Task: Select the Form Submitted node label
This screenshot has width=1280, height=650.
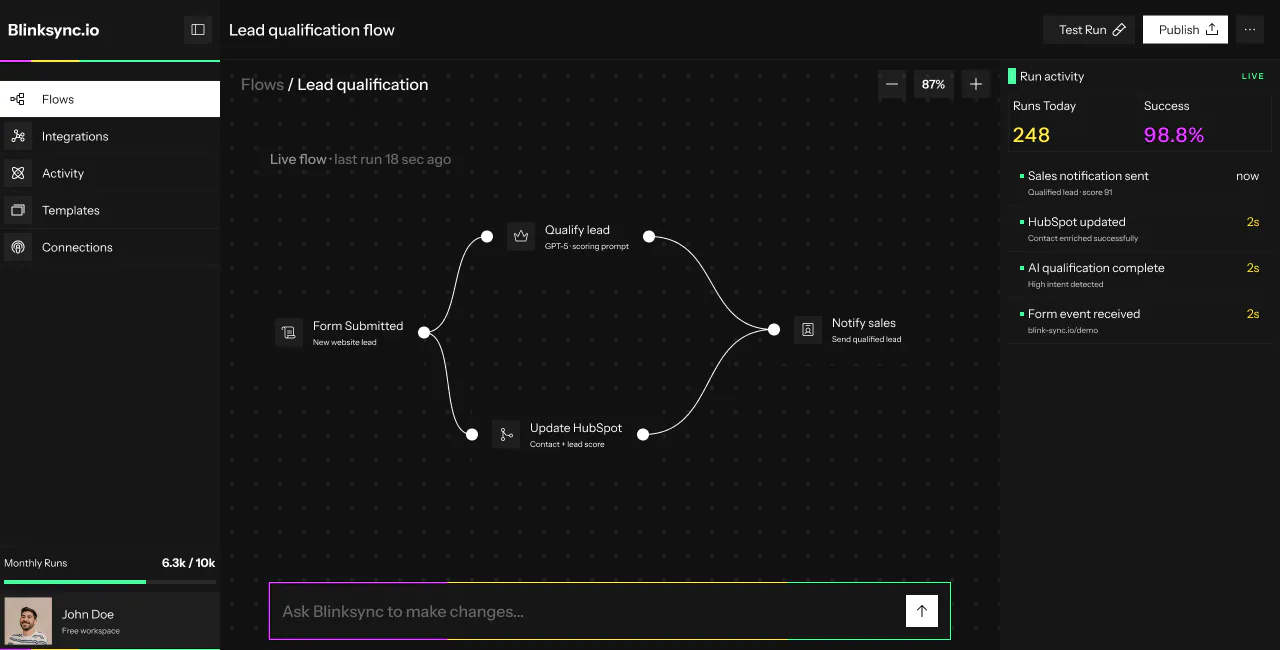Action: click(x=358, y=326)
